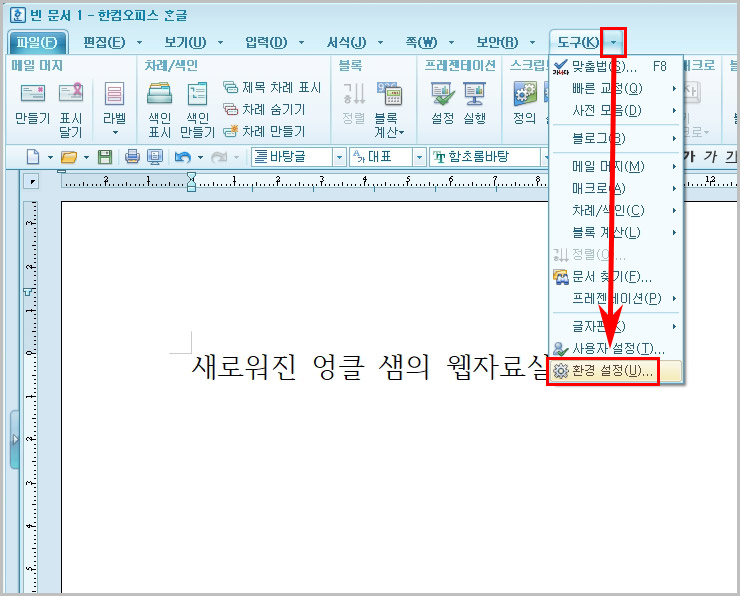The height and width of the screenshot is (596, 740).
Task: Expand dropdown arrow beside 편집
Action: (140, 42)
